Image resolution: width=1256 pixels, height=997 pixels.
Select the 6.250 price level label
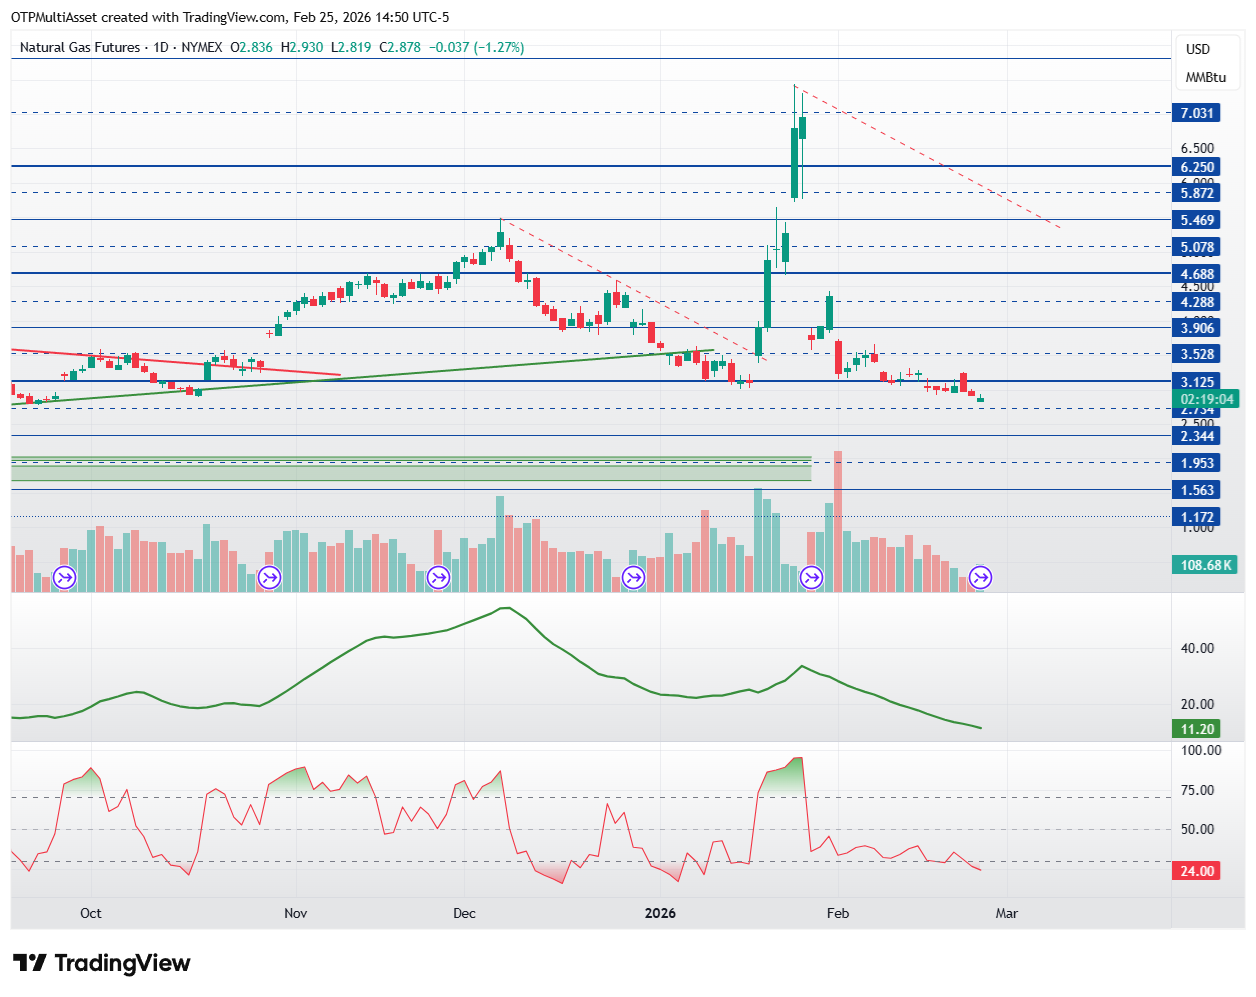coord(1197,167)
